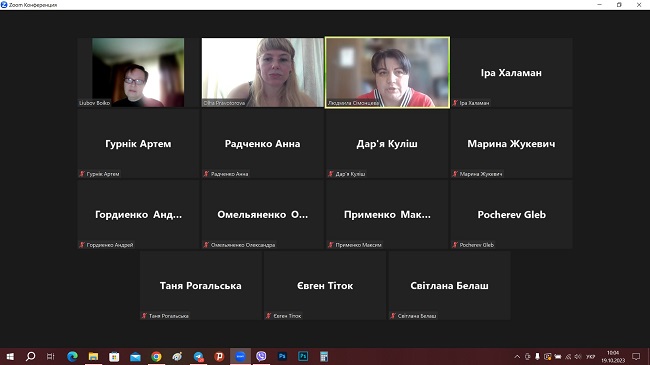This screenshot has height=365, width=650.
Task: Expand hidden system tray icons chevron
Action: 517,356
